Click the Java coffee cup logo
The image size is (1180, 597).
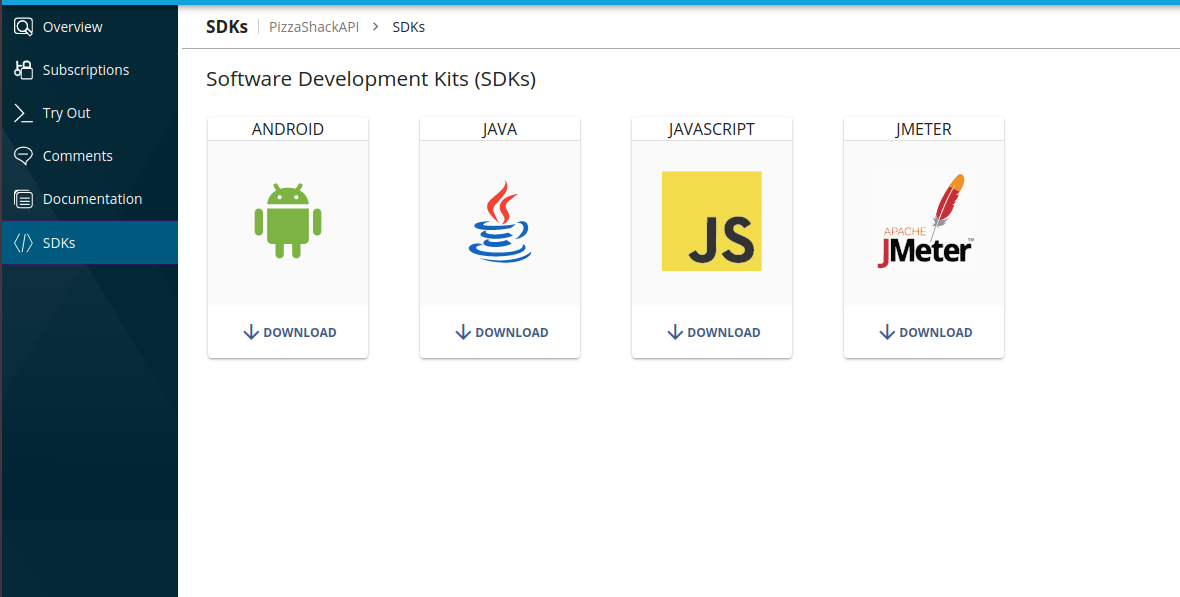(500, 221)
